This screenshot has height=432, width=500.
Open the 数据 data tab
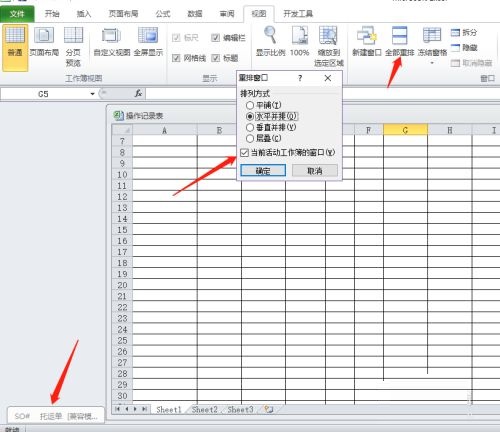195,14
